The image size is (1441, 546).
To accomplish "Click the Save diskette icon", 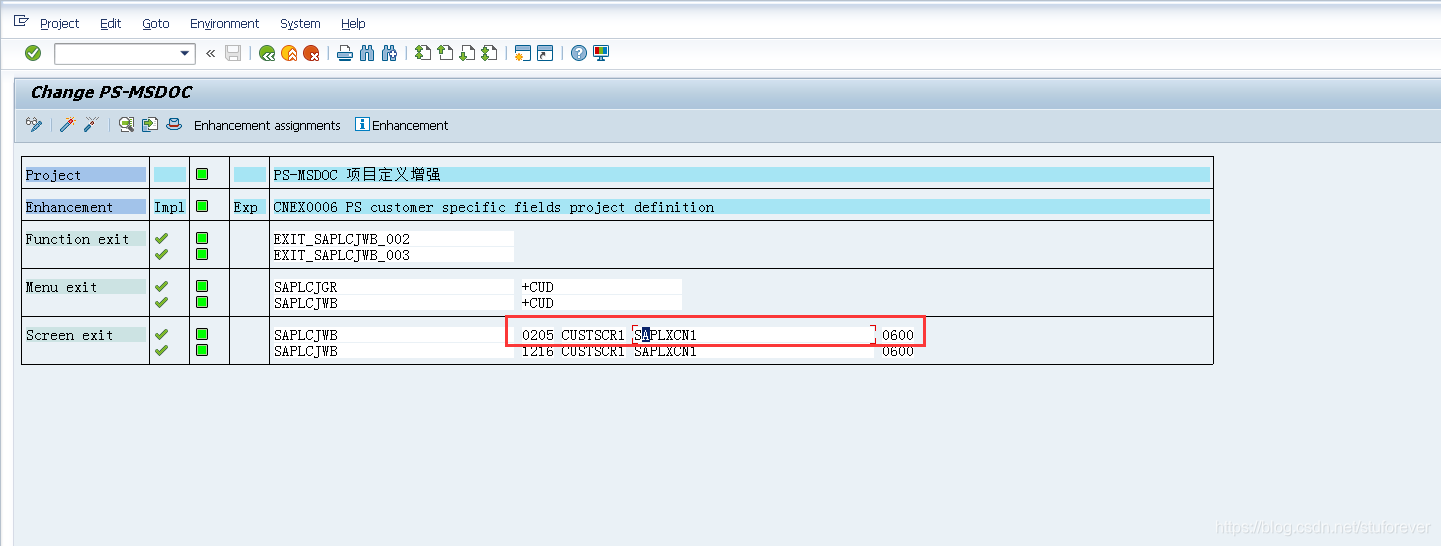I will 233,53.
